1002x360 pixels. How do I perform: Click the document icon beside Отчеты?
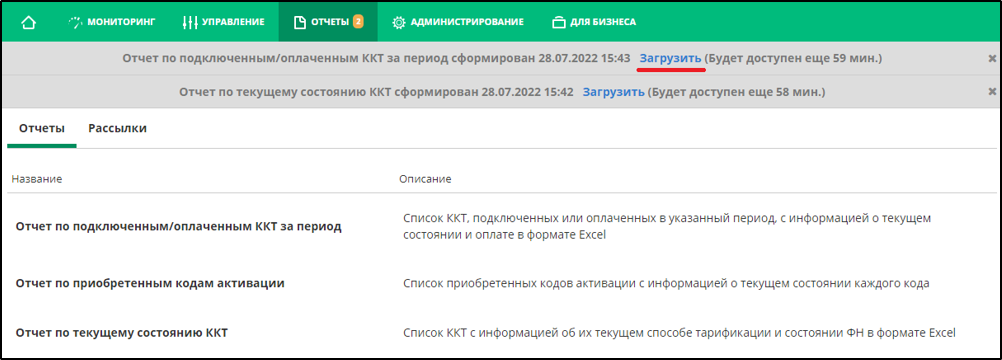299,22
